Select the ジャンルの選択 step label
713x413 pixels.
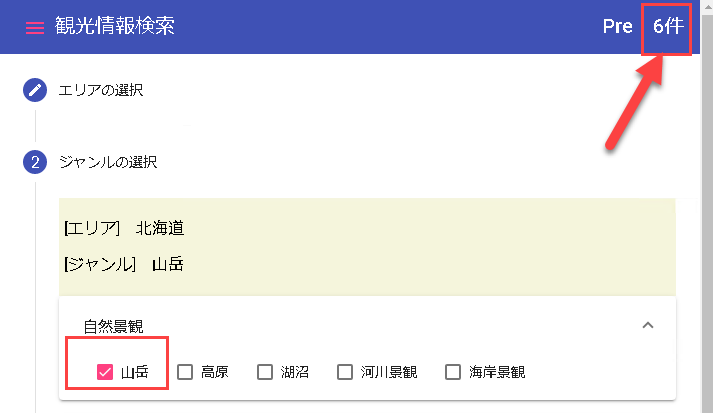pyautogui.click(x=108, y=162)
